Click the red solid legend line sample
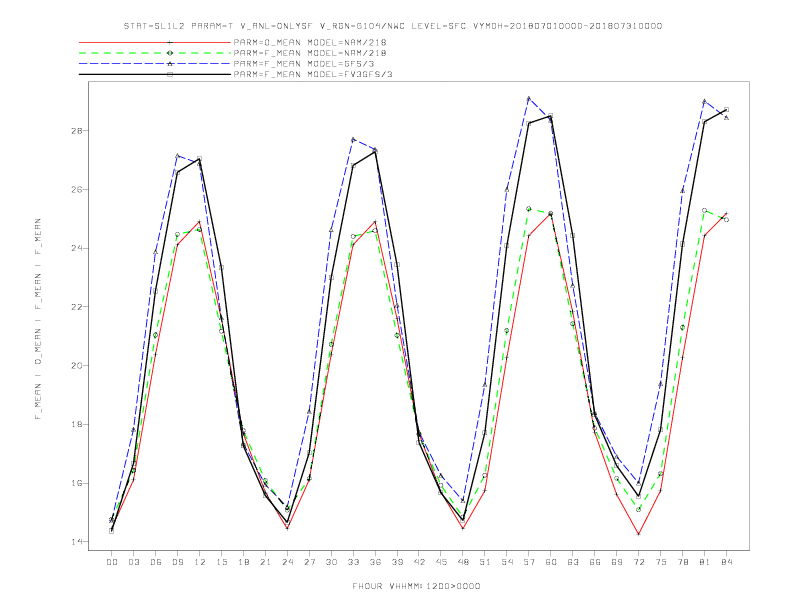The width and height of the screenshot is (792, 612). coord(155,42)
